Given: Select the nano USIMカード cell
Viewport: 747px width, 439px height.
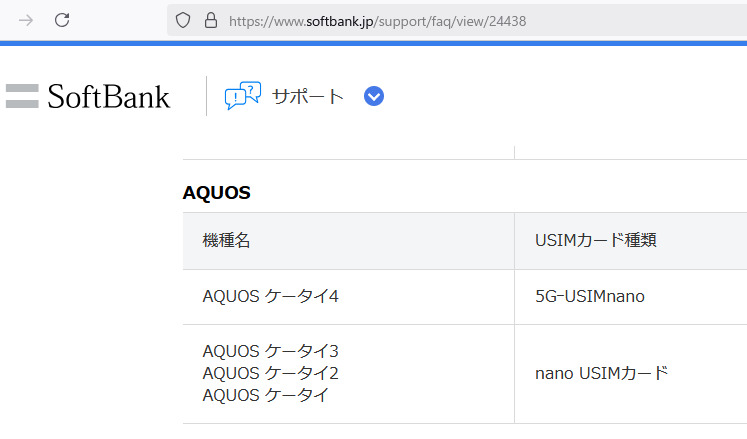Looking at the screenshot, I should pyautogui.click(x=601, y=373).
